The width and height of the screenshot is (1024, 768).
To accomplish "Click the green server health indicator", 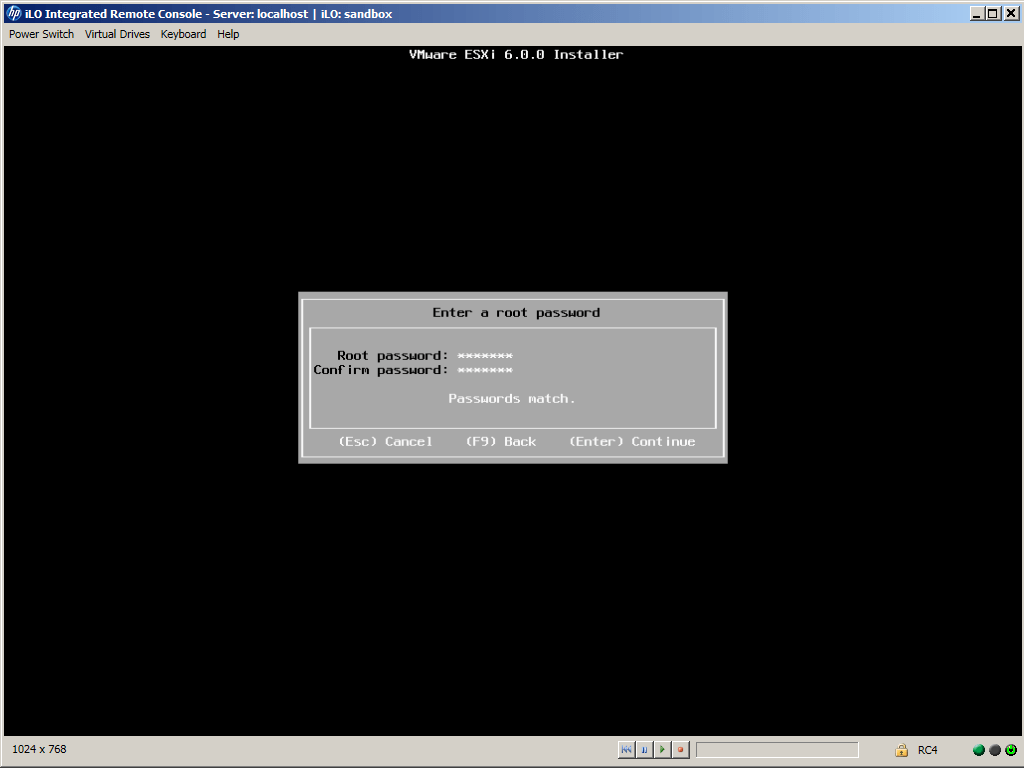I will coord(979,750).
